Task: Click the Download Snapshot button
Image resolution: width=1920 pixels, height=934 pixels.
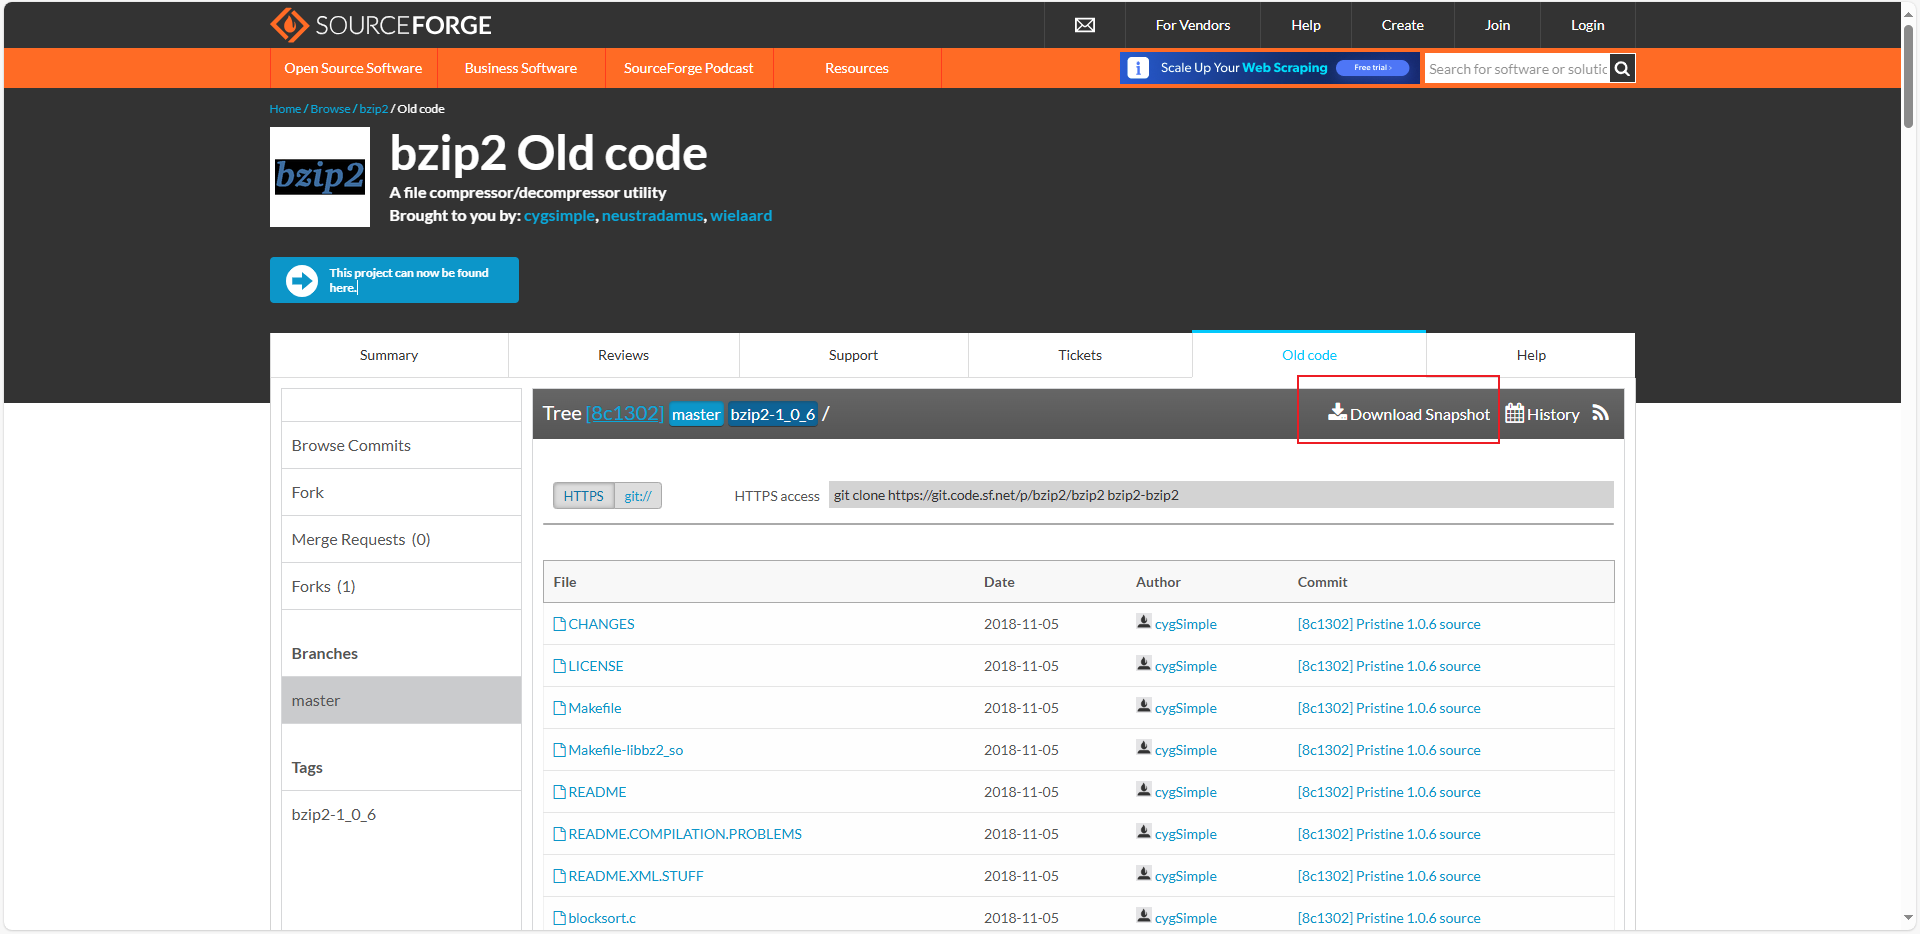Action: click(x=1409, y=414)
